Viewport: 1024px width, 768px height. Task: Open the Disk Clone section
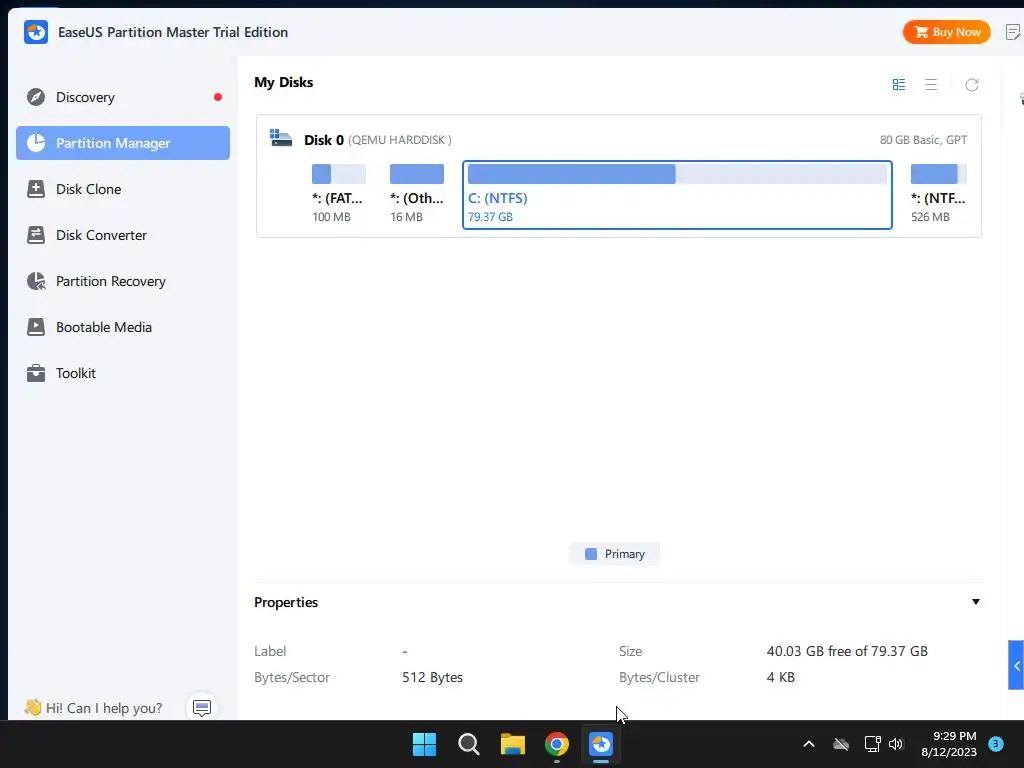123,189
